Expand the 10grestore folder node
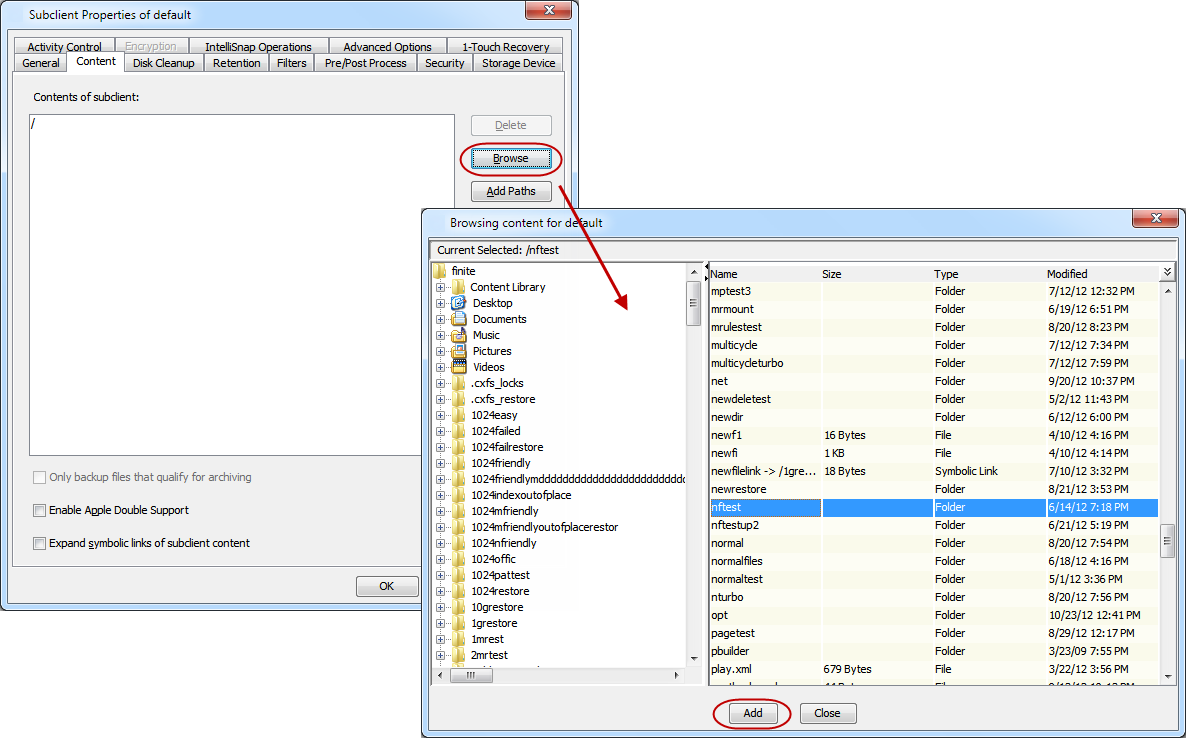This screenshot has width=1186, height=738. [x=440, y=607]
